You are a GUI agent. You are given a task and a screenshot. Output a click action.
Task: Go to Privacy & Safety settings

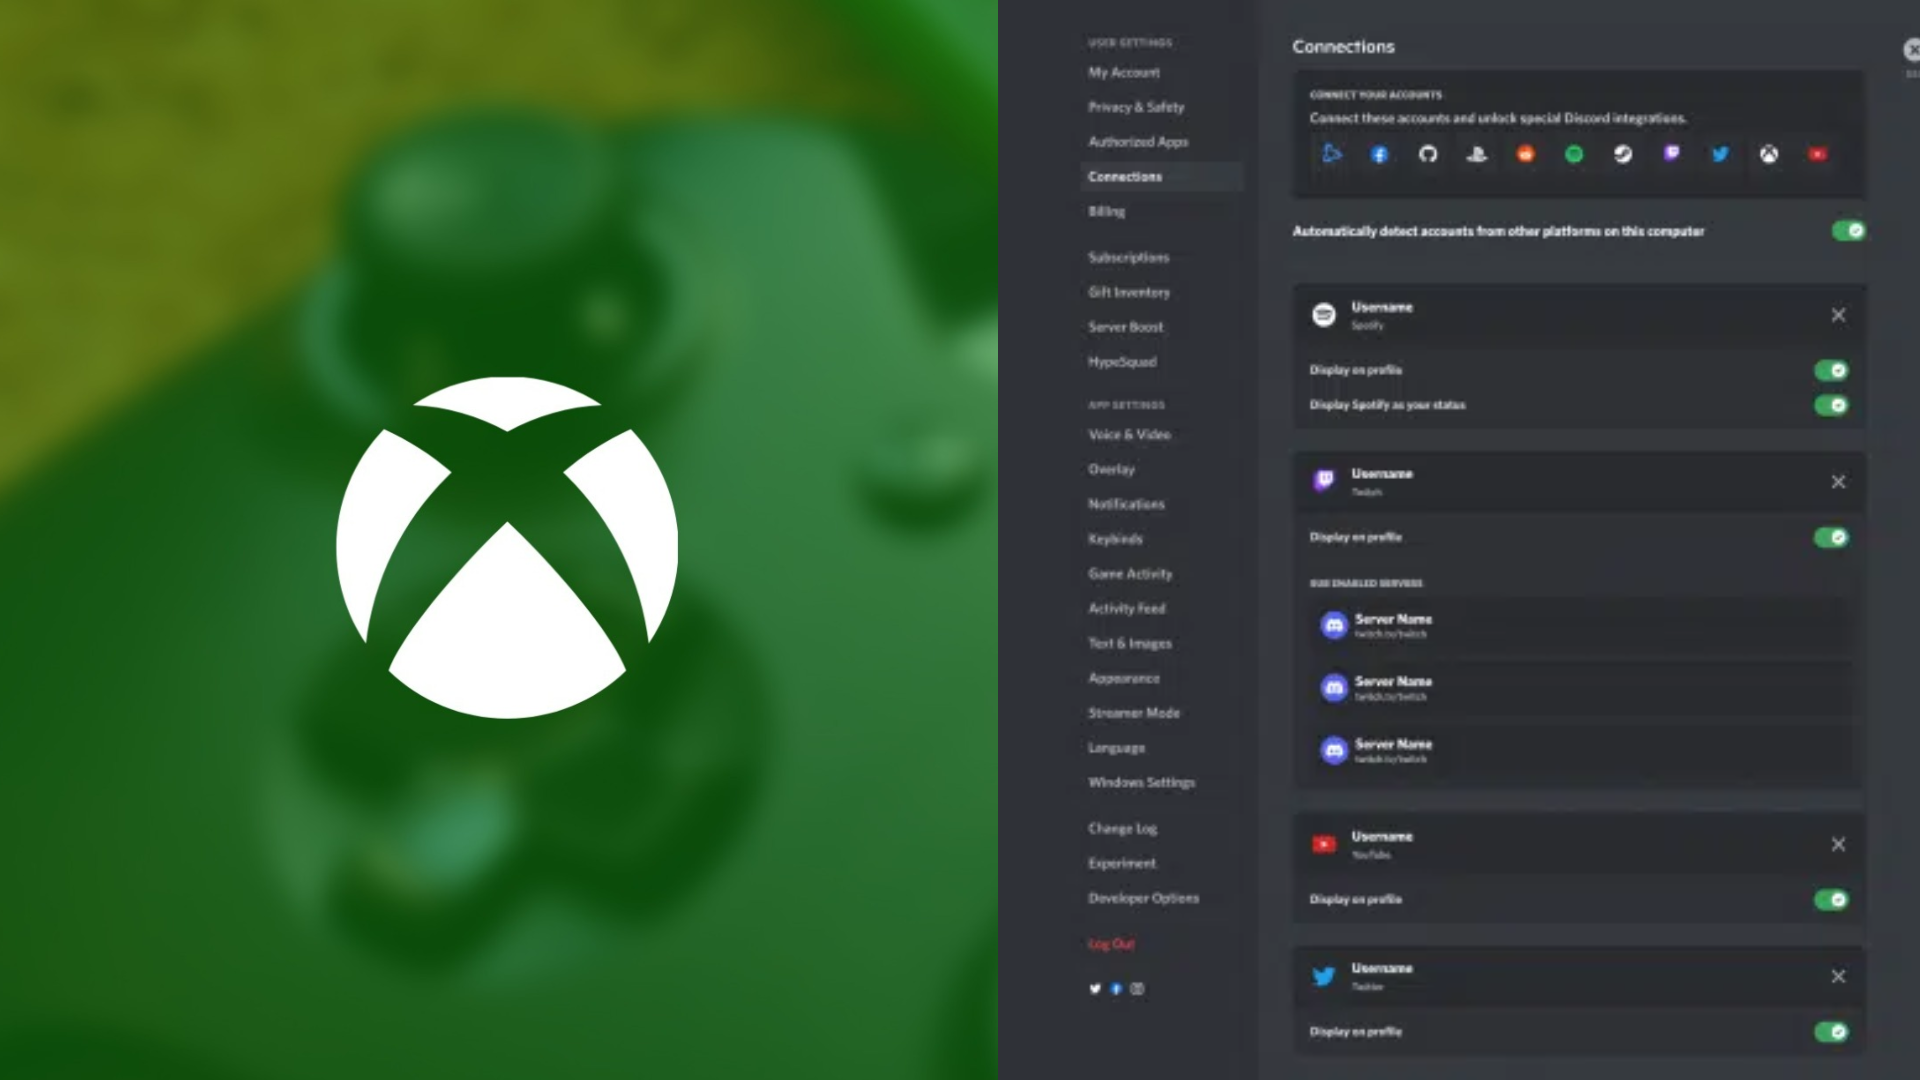(x=1136, y=107)
